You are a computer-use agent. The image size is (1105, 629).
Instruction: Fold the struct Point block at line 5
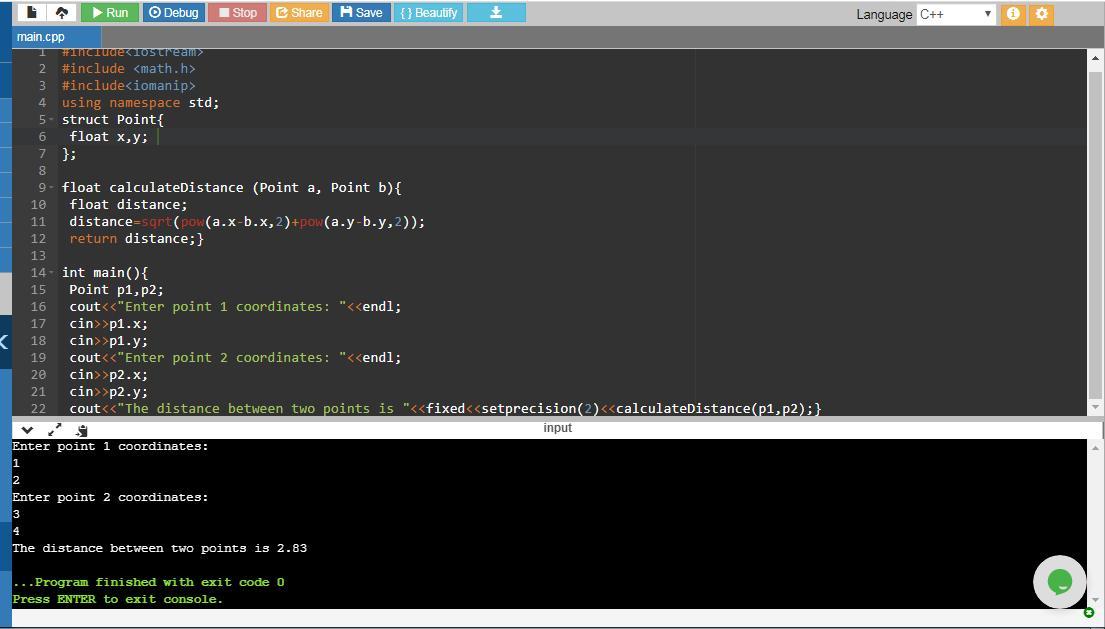tap(51, 120)
